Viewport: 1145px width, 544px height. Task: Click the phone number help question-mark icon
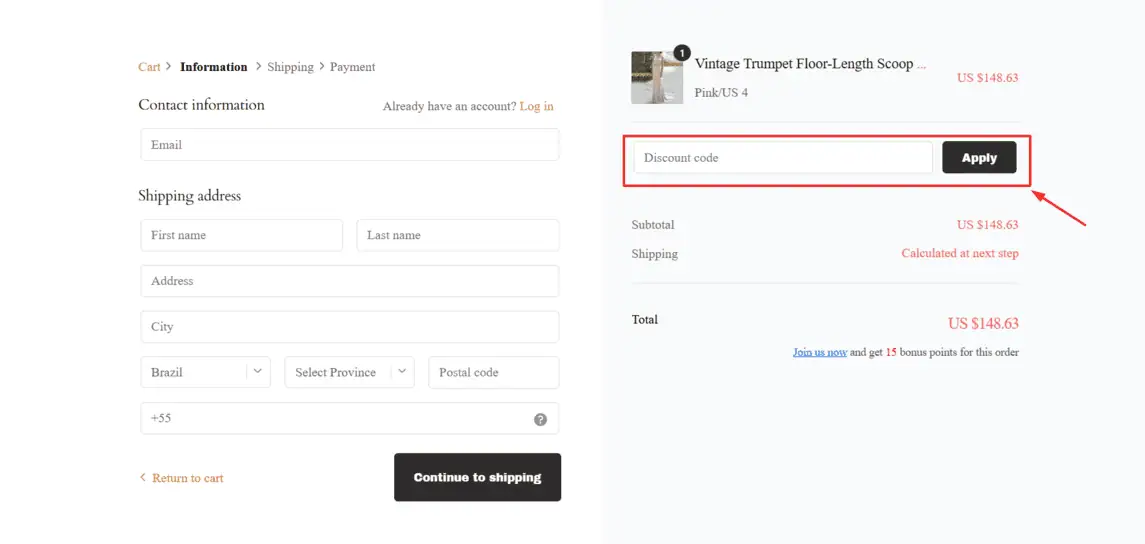[540, 419]
